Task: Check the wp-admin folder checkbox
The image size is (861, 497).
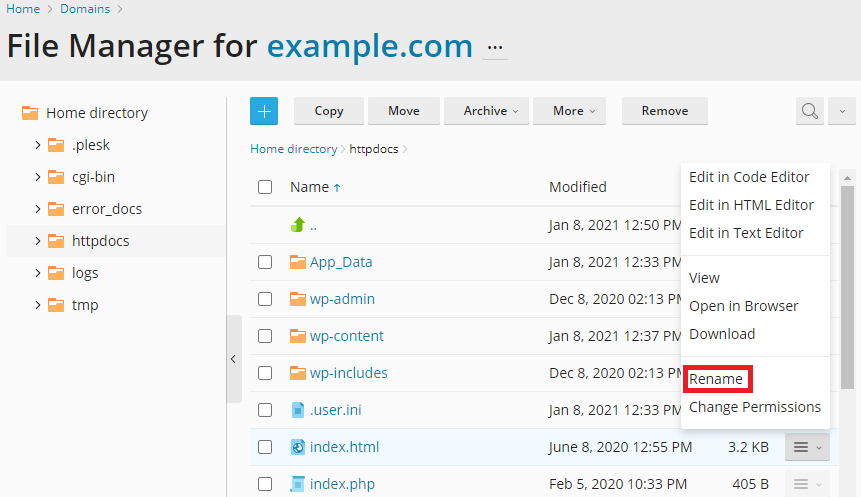Action: point(265,299)
